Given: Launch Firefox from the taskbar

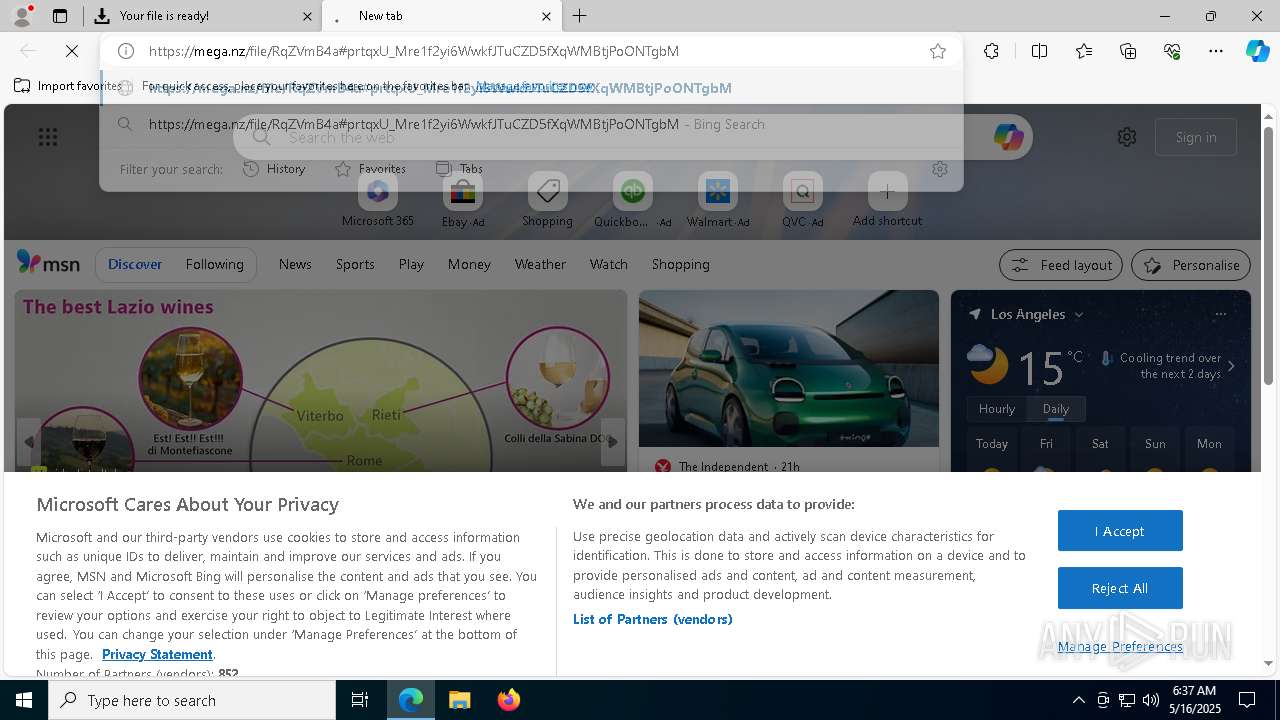Looking at the screenshot, I should coord(508,700).
